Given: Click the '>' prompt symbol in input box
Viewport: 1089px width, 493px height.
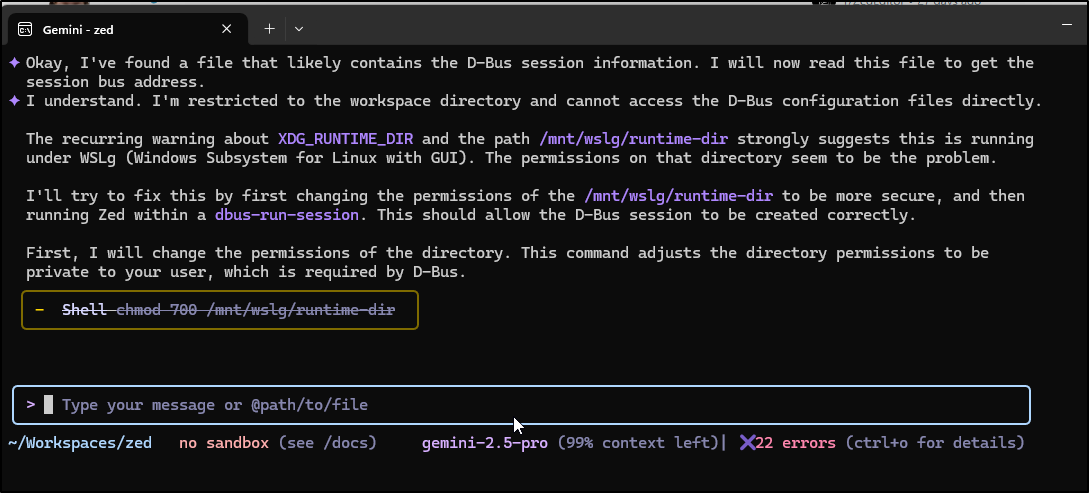Looking at the screenshot, I should [x=31, y=404].
